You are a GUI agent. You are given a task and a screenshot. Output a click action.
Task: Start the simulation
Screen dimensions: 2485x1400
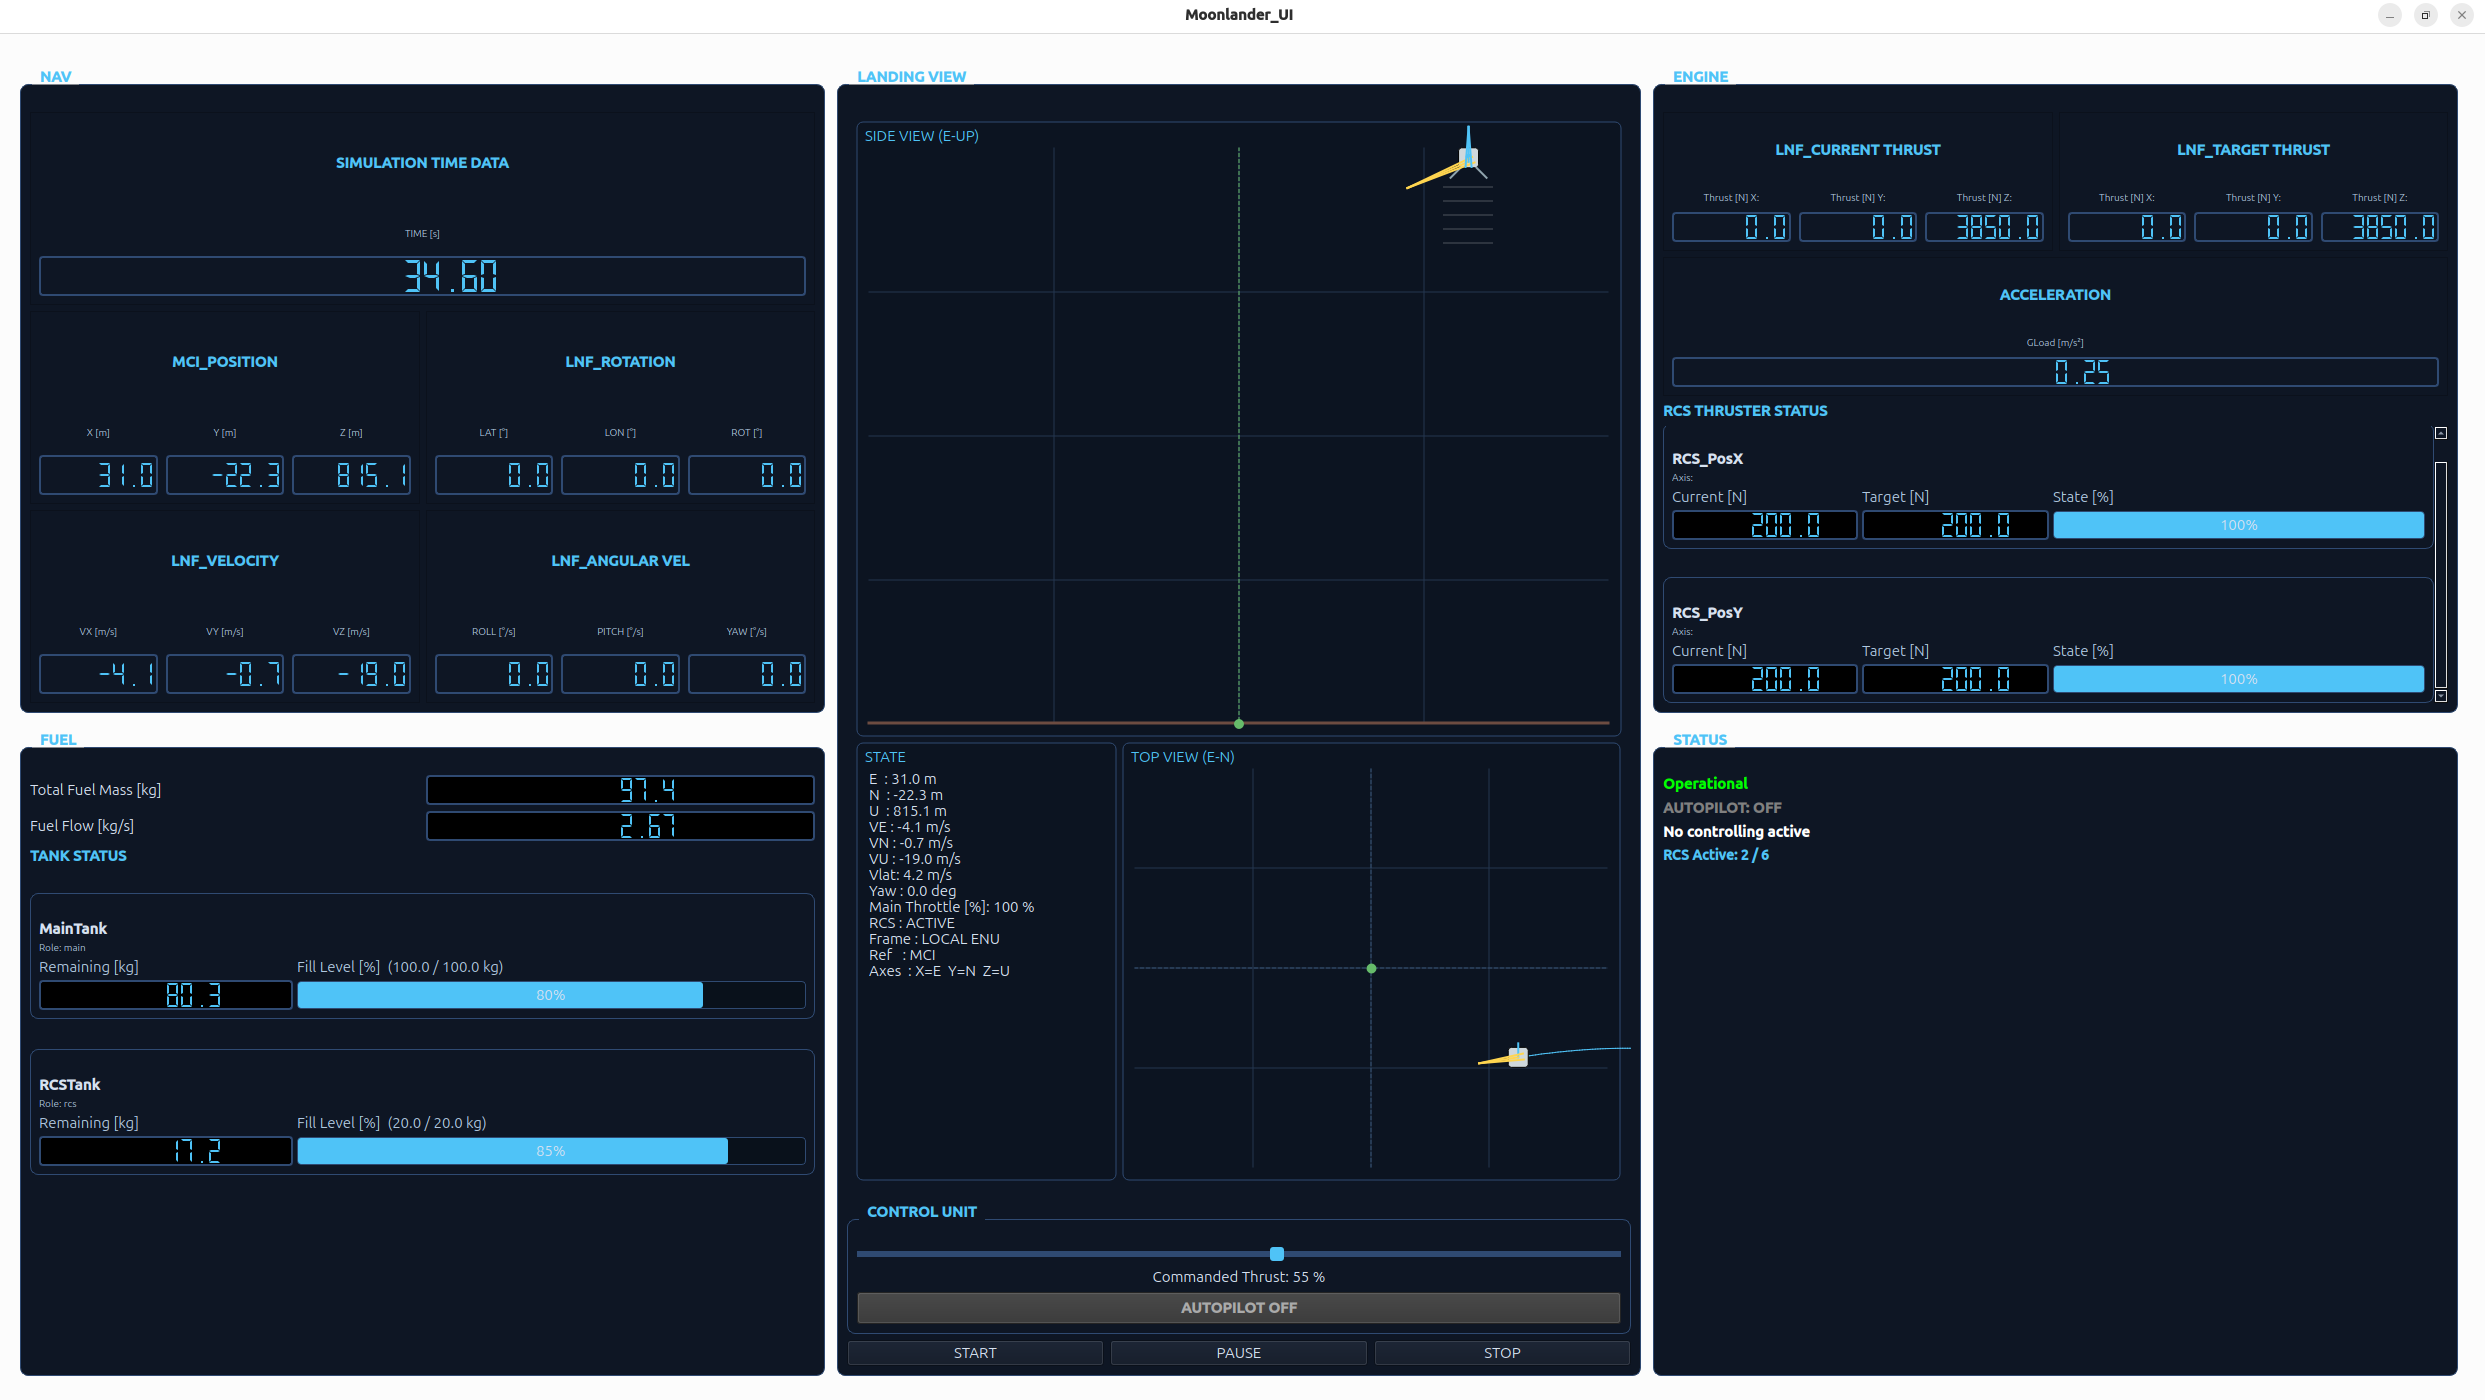pos(975,1353)
